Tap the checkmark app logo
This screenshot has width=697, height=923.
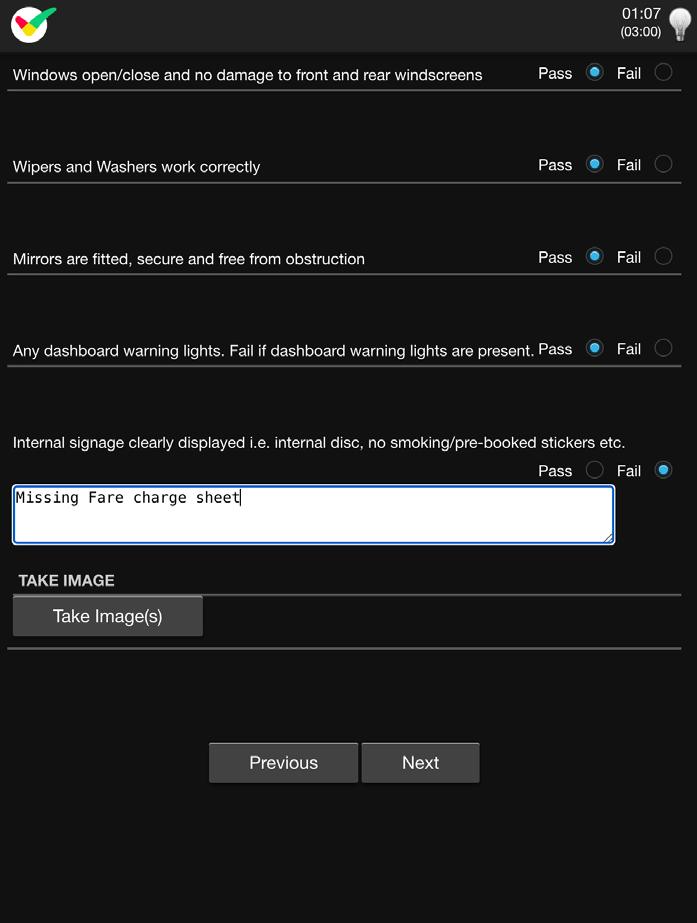tap(33, 25)
